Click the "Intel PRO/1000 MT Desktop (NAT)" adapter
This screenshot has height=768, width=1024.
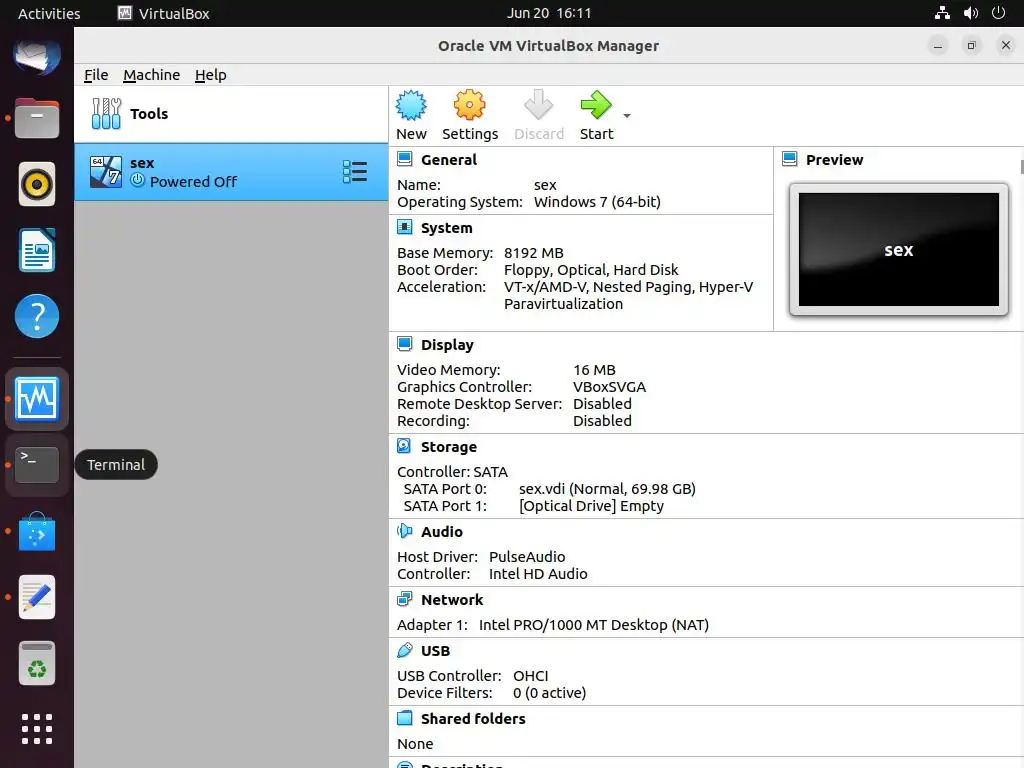(594, 624)
